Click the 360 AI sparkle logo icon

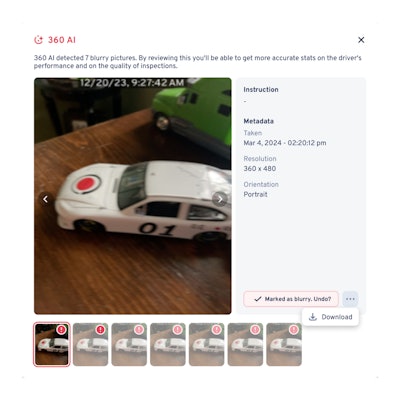pyautogui.click(x=39, y=40)
